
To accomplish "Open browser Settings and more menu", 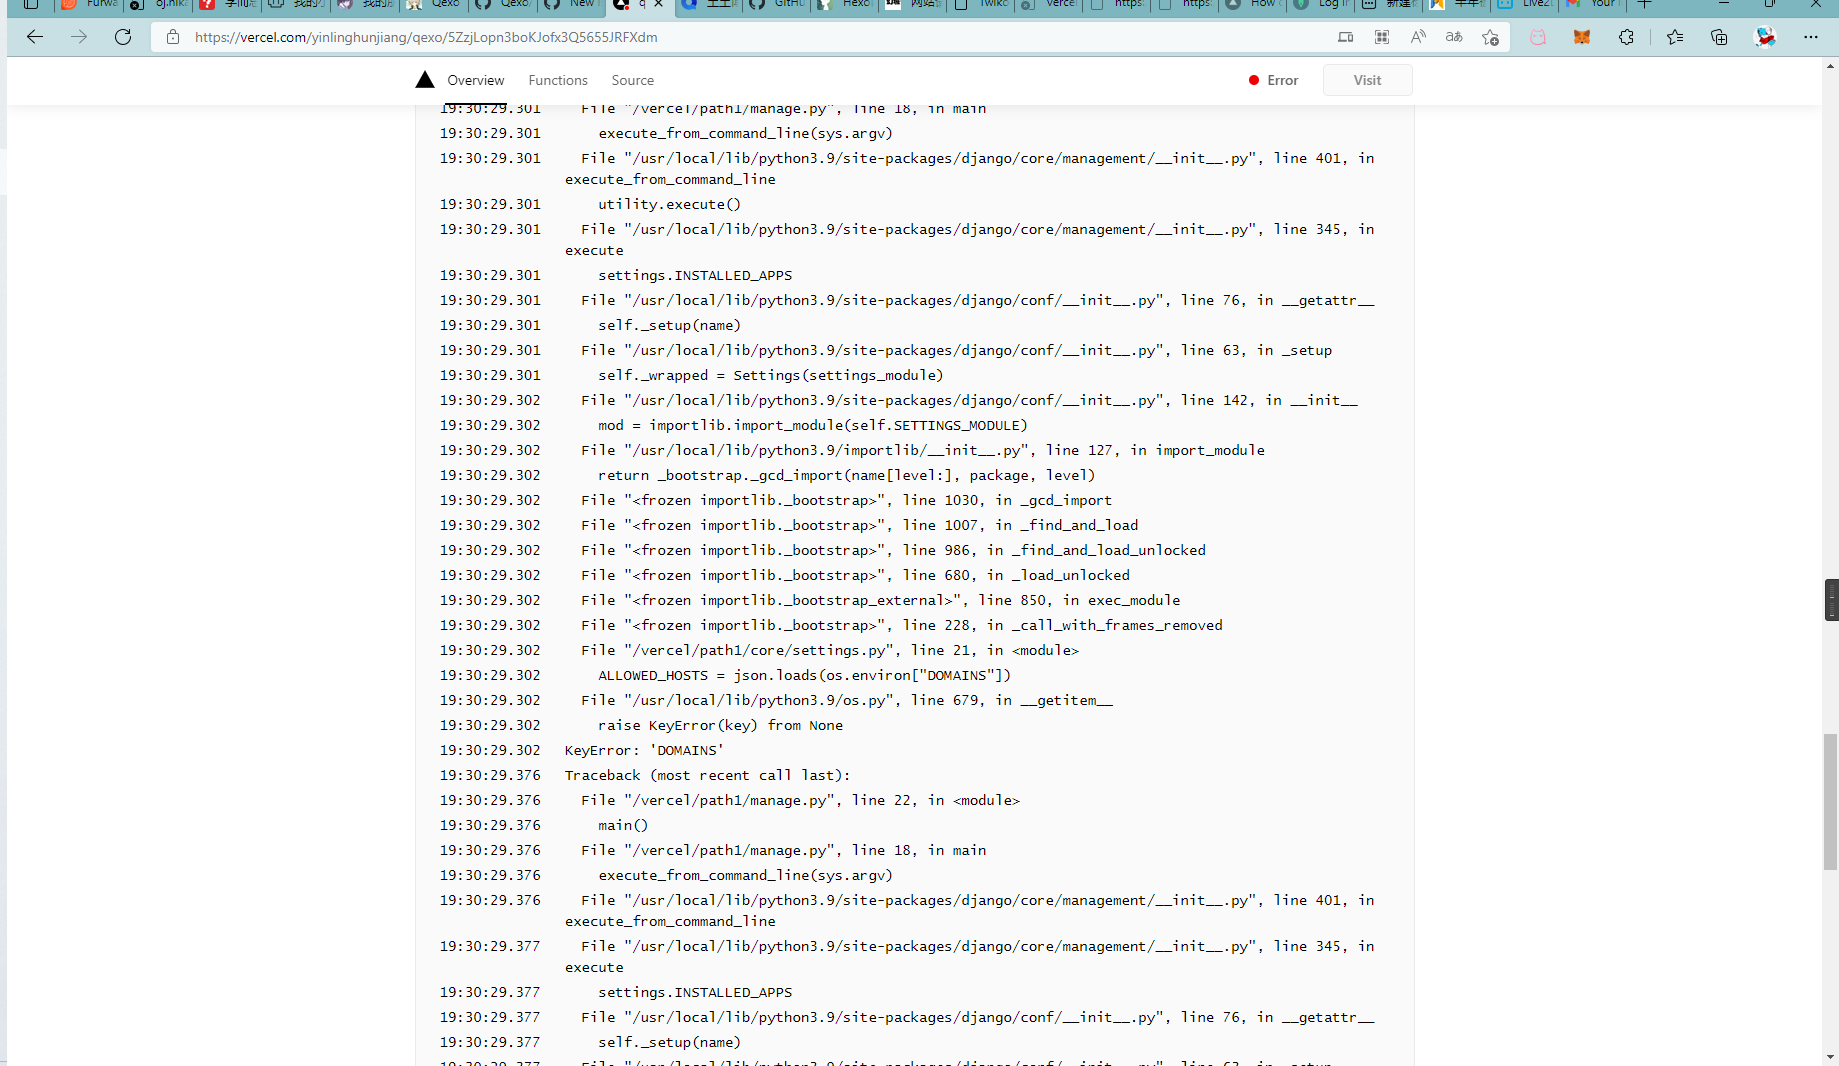I will pyautogui.click(x=1813, y=37).
